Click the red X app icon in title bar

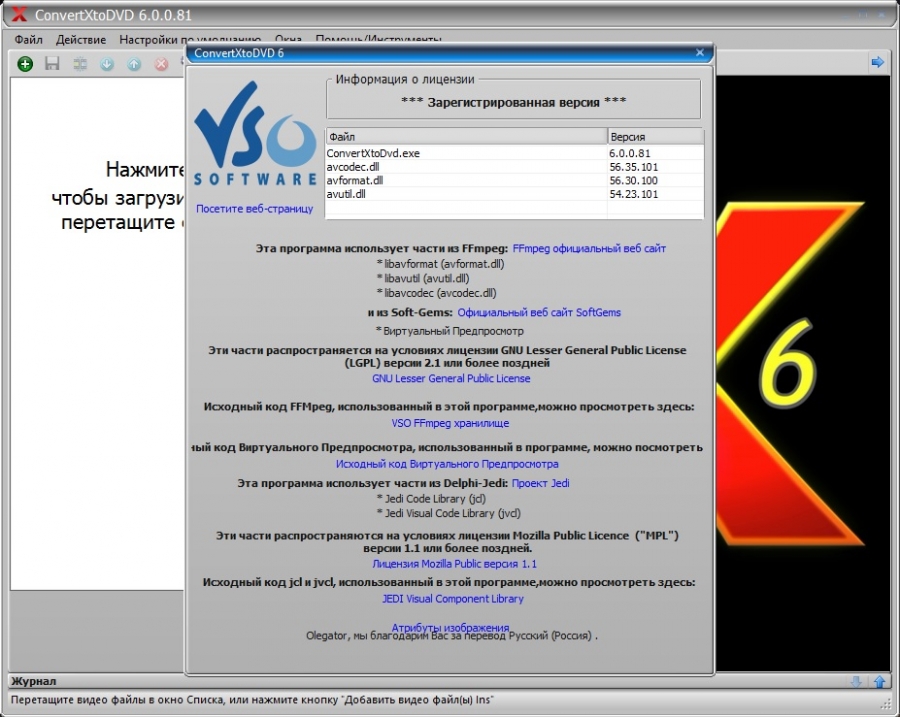click(x=19, y=14)
